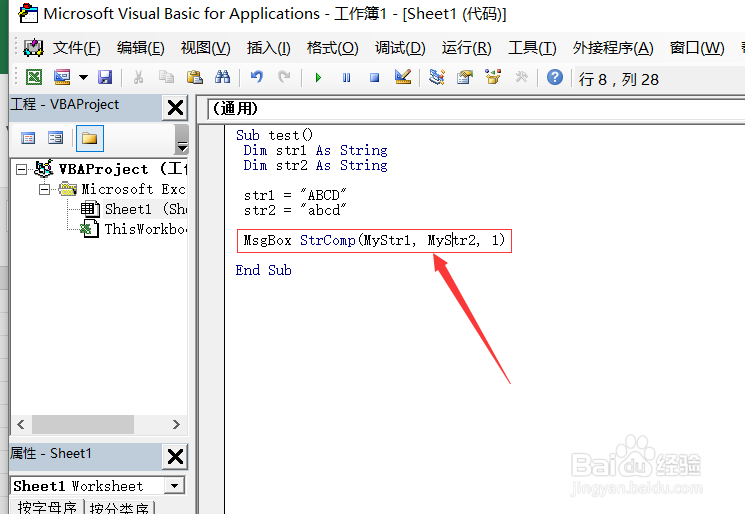The image size is (745, 514).
Task: Open the 插入(I) menu
Action: 268,48
